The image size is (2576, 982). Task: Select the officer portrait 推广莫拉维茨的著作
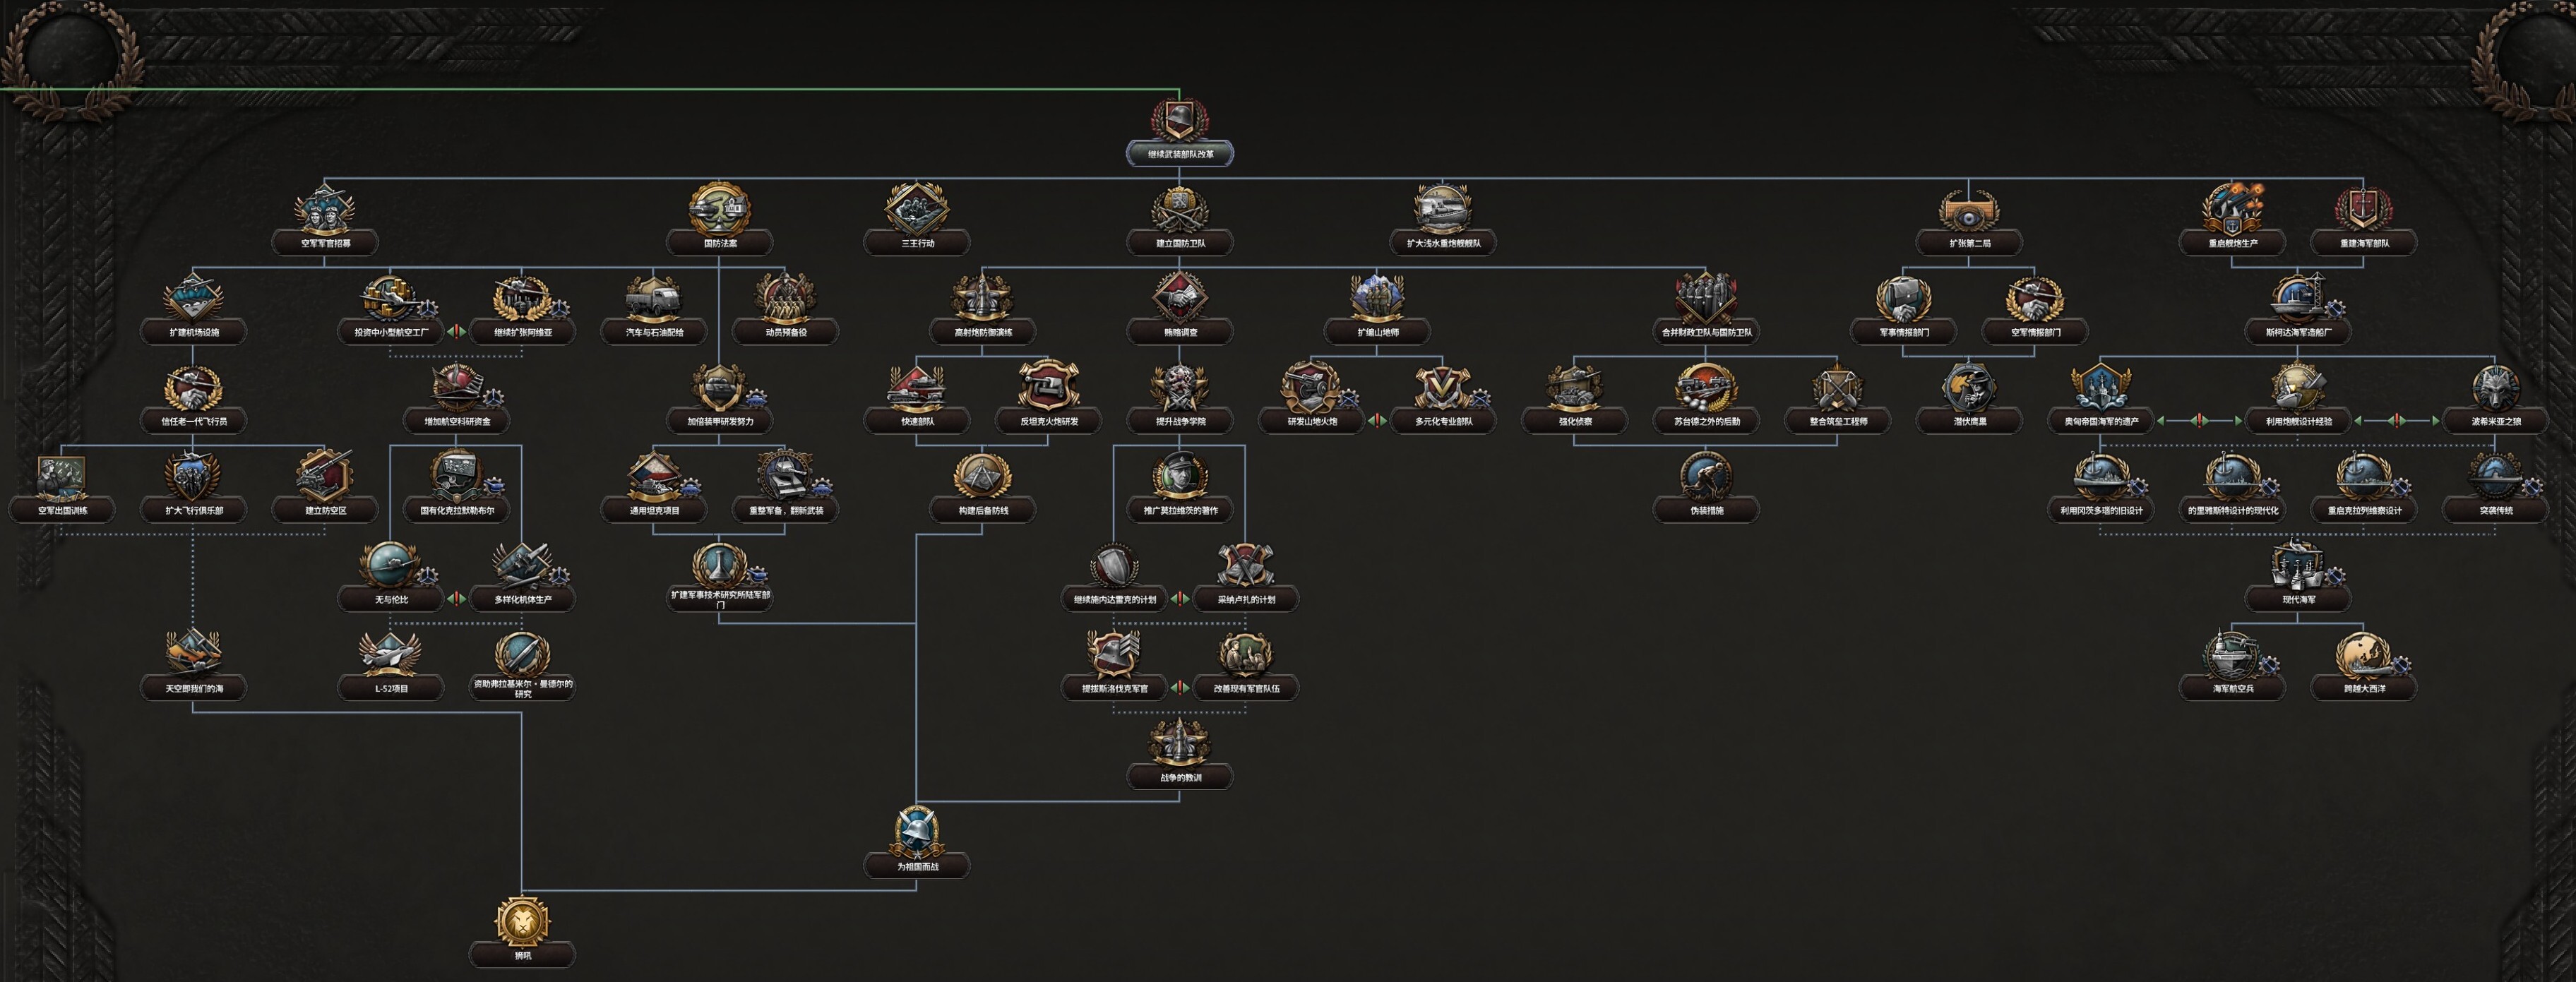coord(1180,476)
